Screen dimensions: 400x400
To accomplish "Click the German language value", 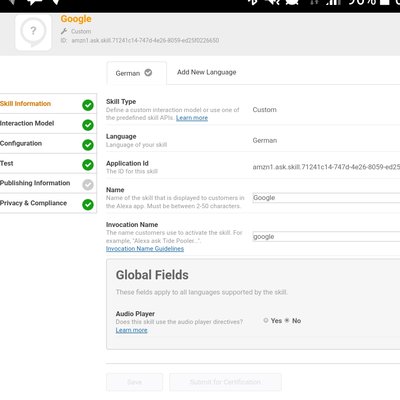I will [x=265, y=140].
